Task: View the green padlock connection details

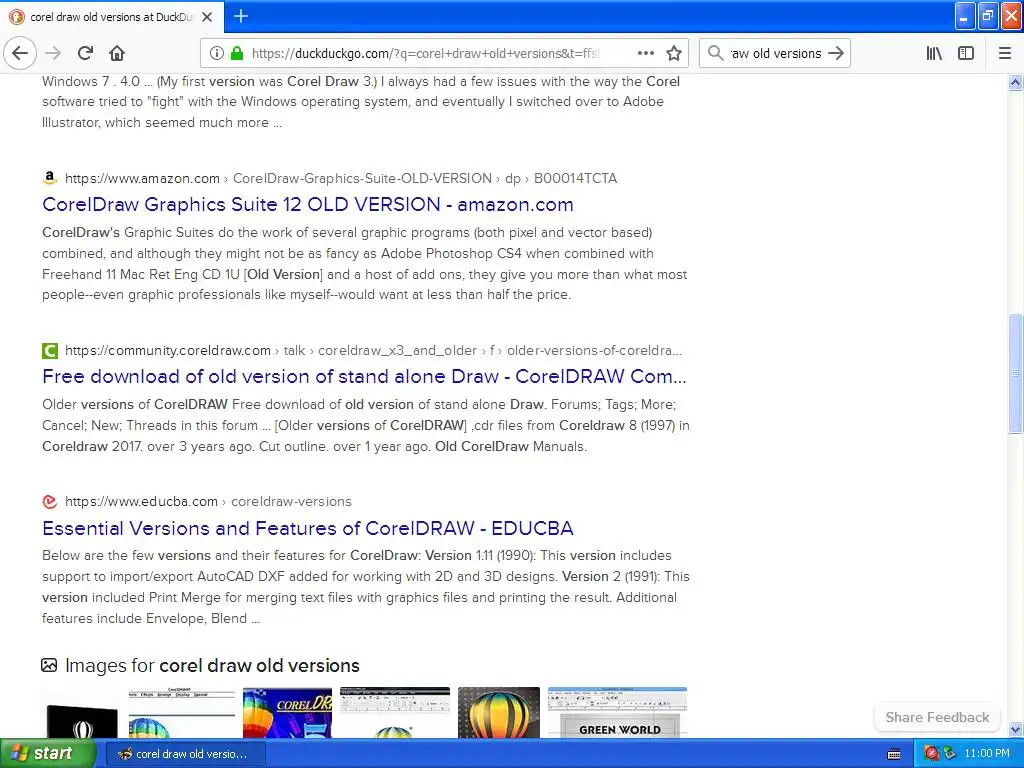Action: tap(237, 53)
